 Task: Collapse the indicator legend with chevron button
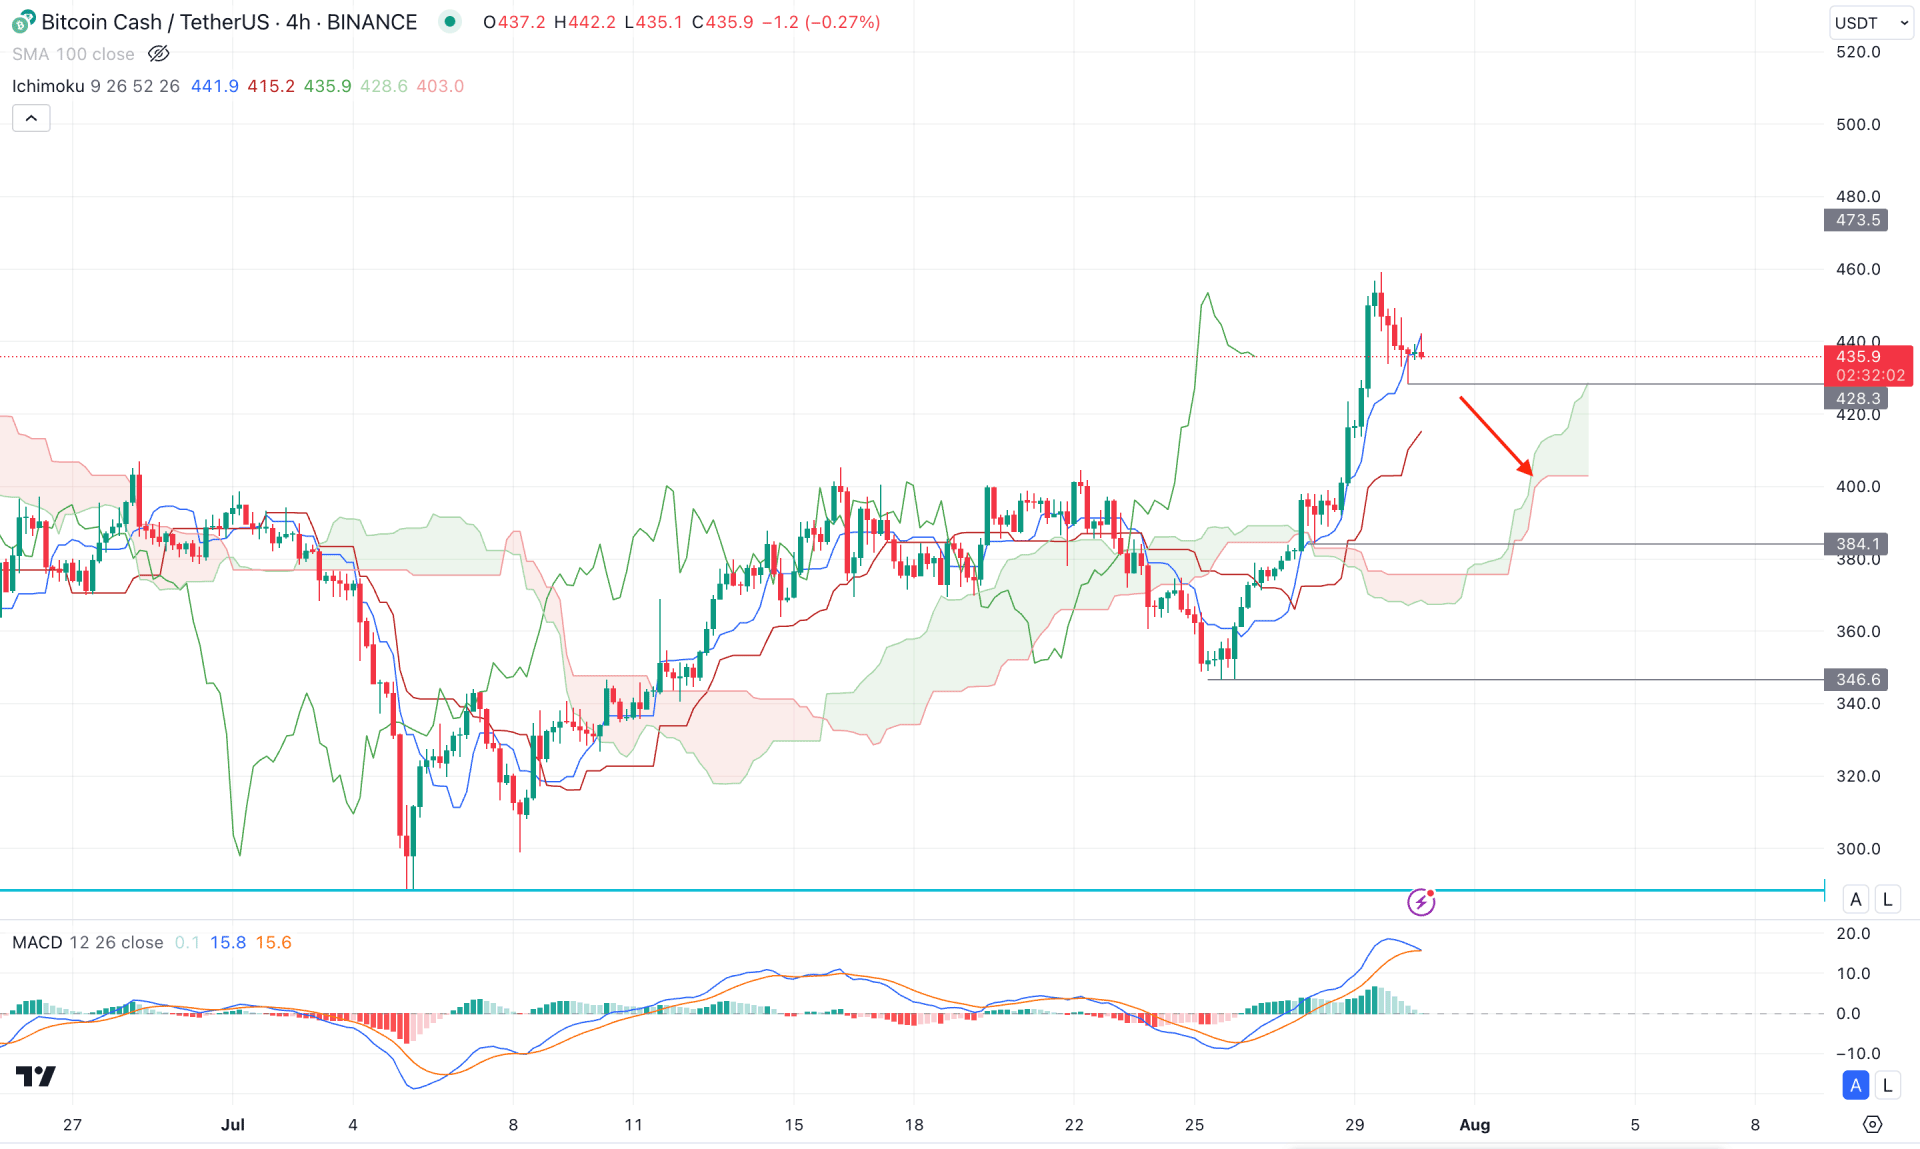[x=31, y=118]
